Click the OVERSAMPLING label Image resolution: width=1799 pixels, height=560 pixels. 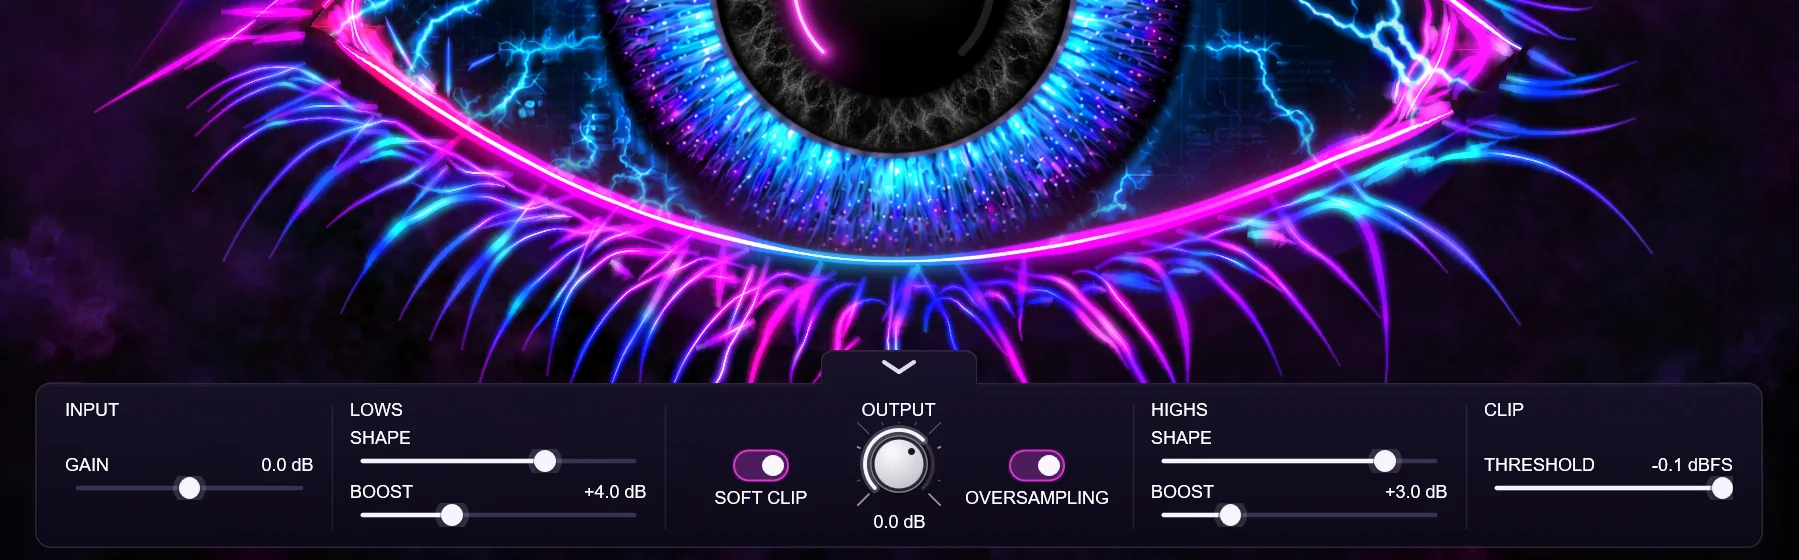(1037, 498)
